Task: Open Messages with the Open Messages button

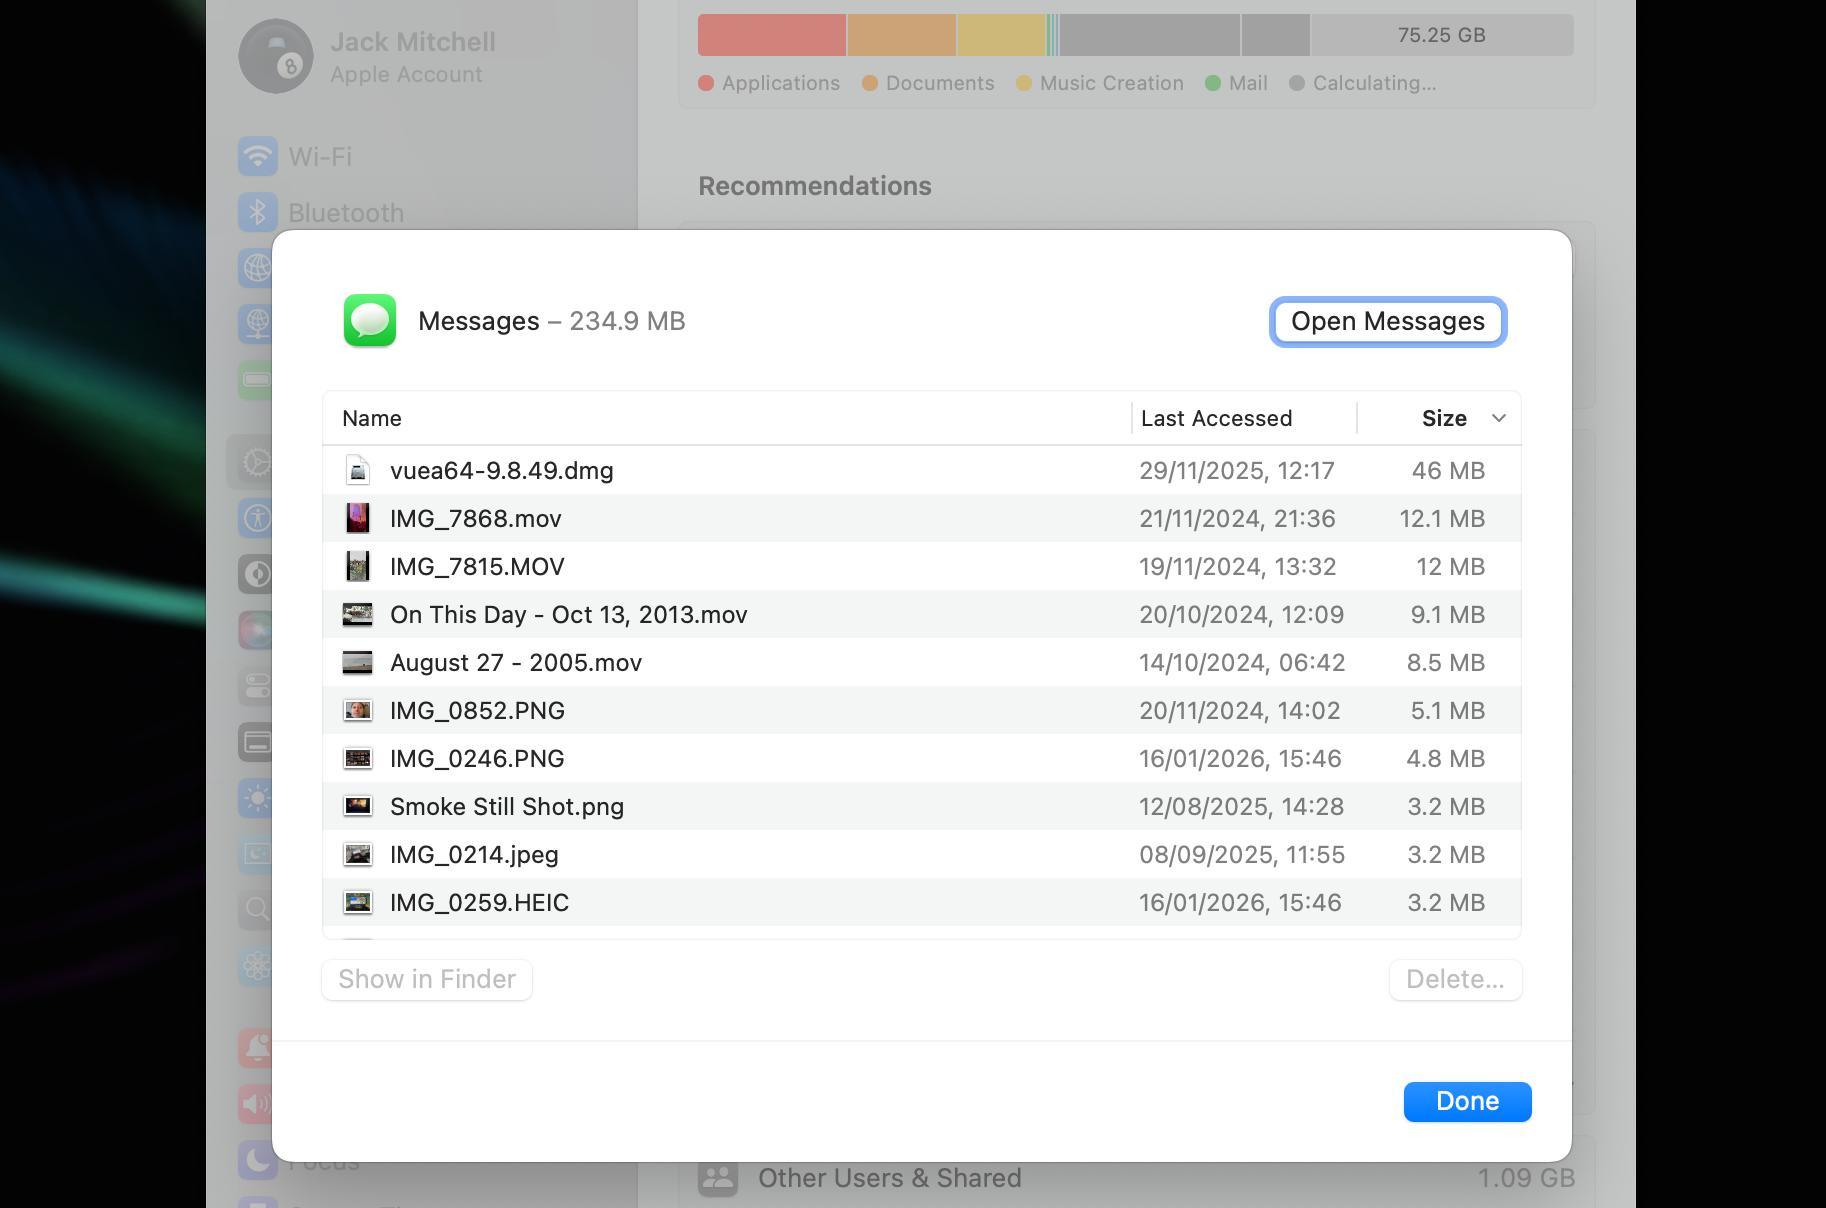Action: click(1388, 321)
